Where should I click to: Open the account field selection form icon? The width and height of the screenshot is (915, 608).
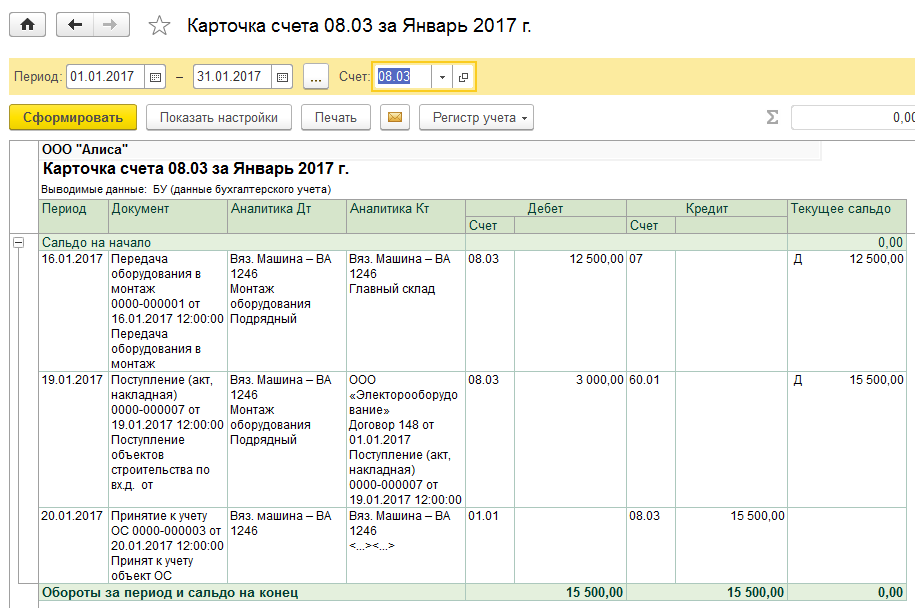464,77
